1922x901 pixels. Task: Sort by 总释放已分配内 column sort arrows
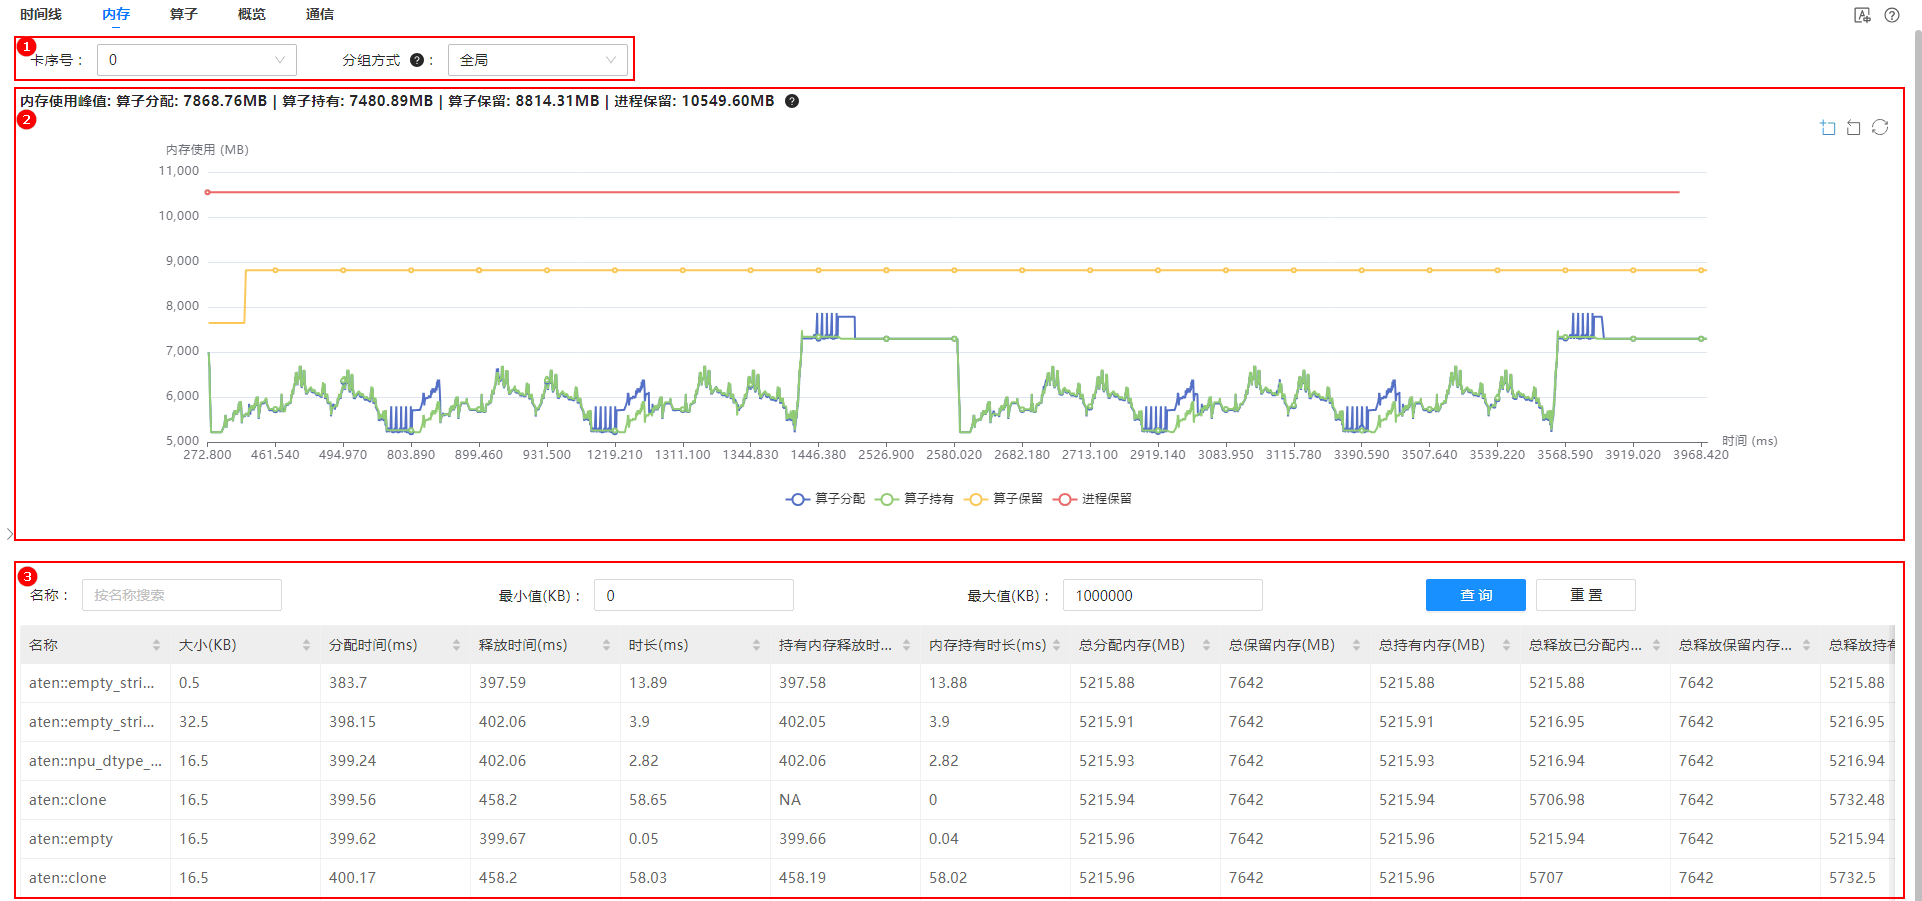coord(1656,645)
